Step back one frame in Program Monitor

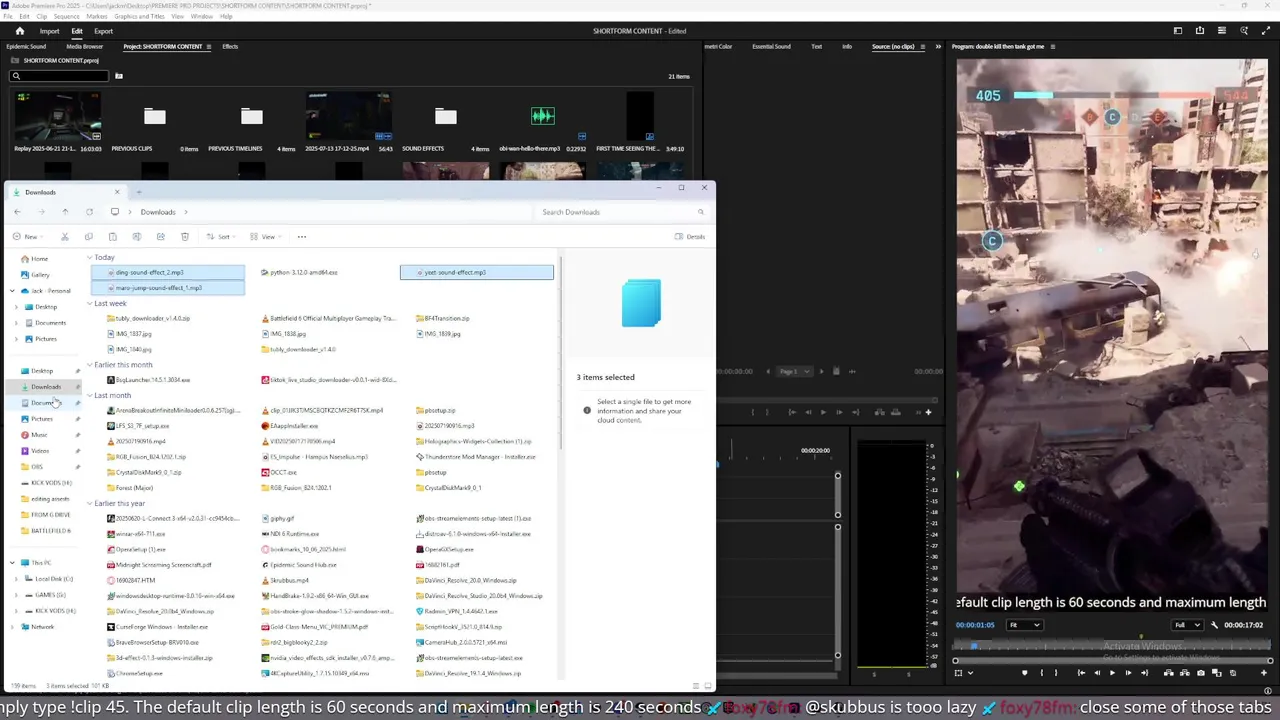tap(1097, 673)
